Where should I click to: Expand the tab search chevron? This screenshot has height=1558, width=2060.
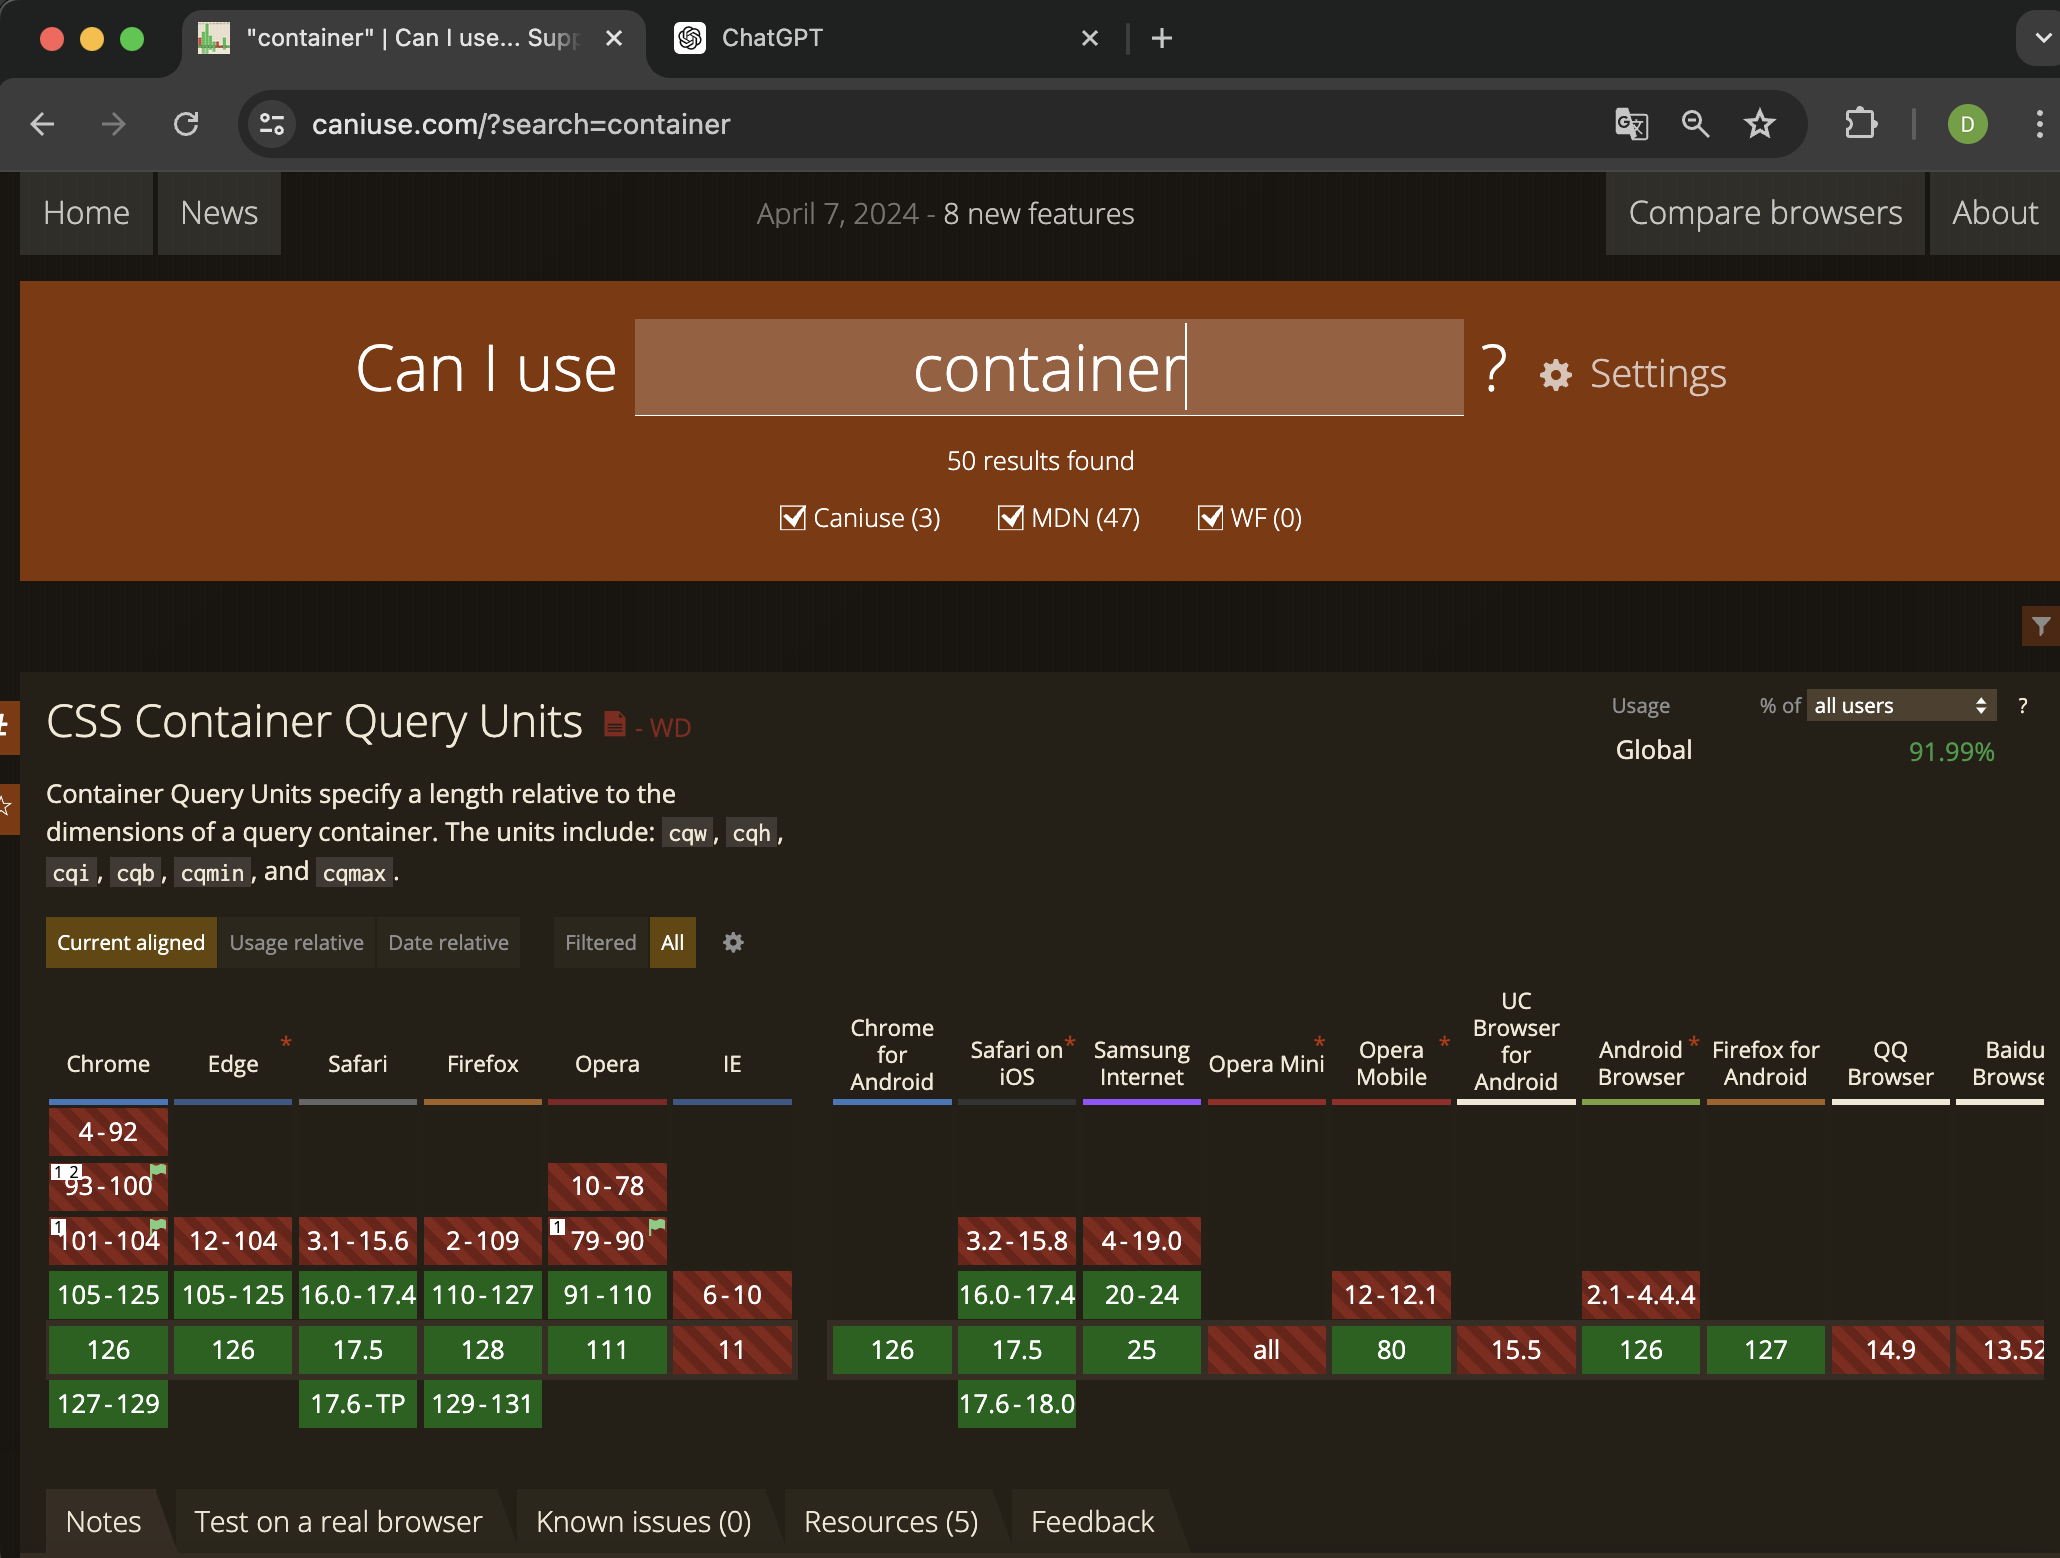(2041, 38)
